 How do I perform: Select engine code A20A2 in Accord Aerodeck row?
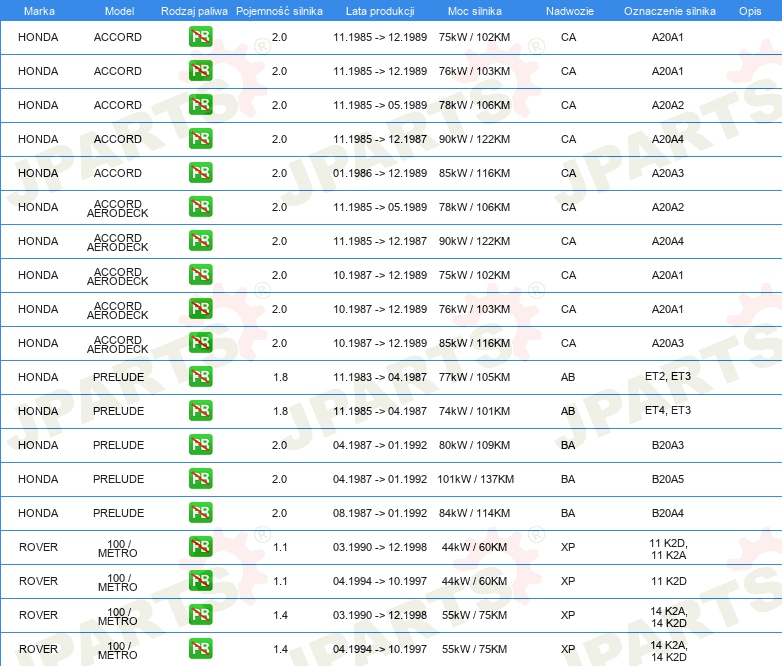click(x=668, y=207)
